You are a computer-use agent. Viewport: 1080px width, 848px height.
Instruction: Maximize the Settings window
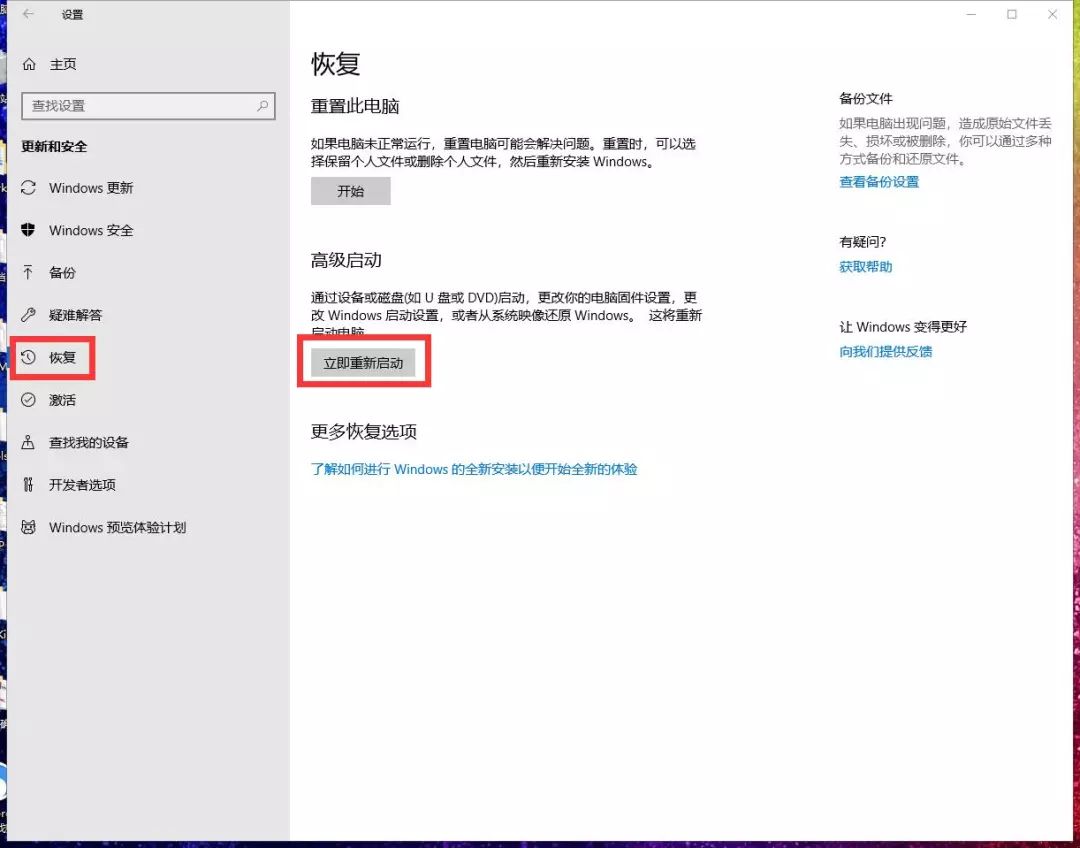click(1012, 14)
